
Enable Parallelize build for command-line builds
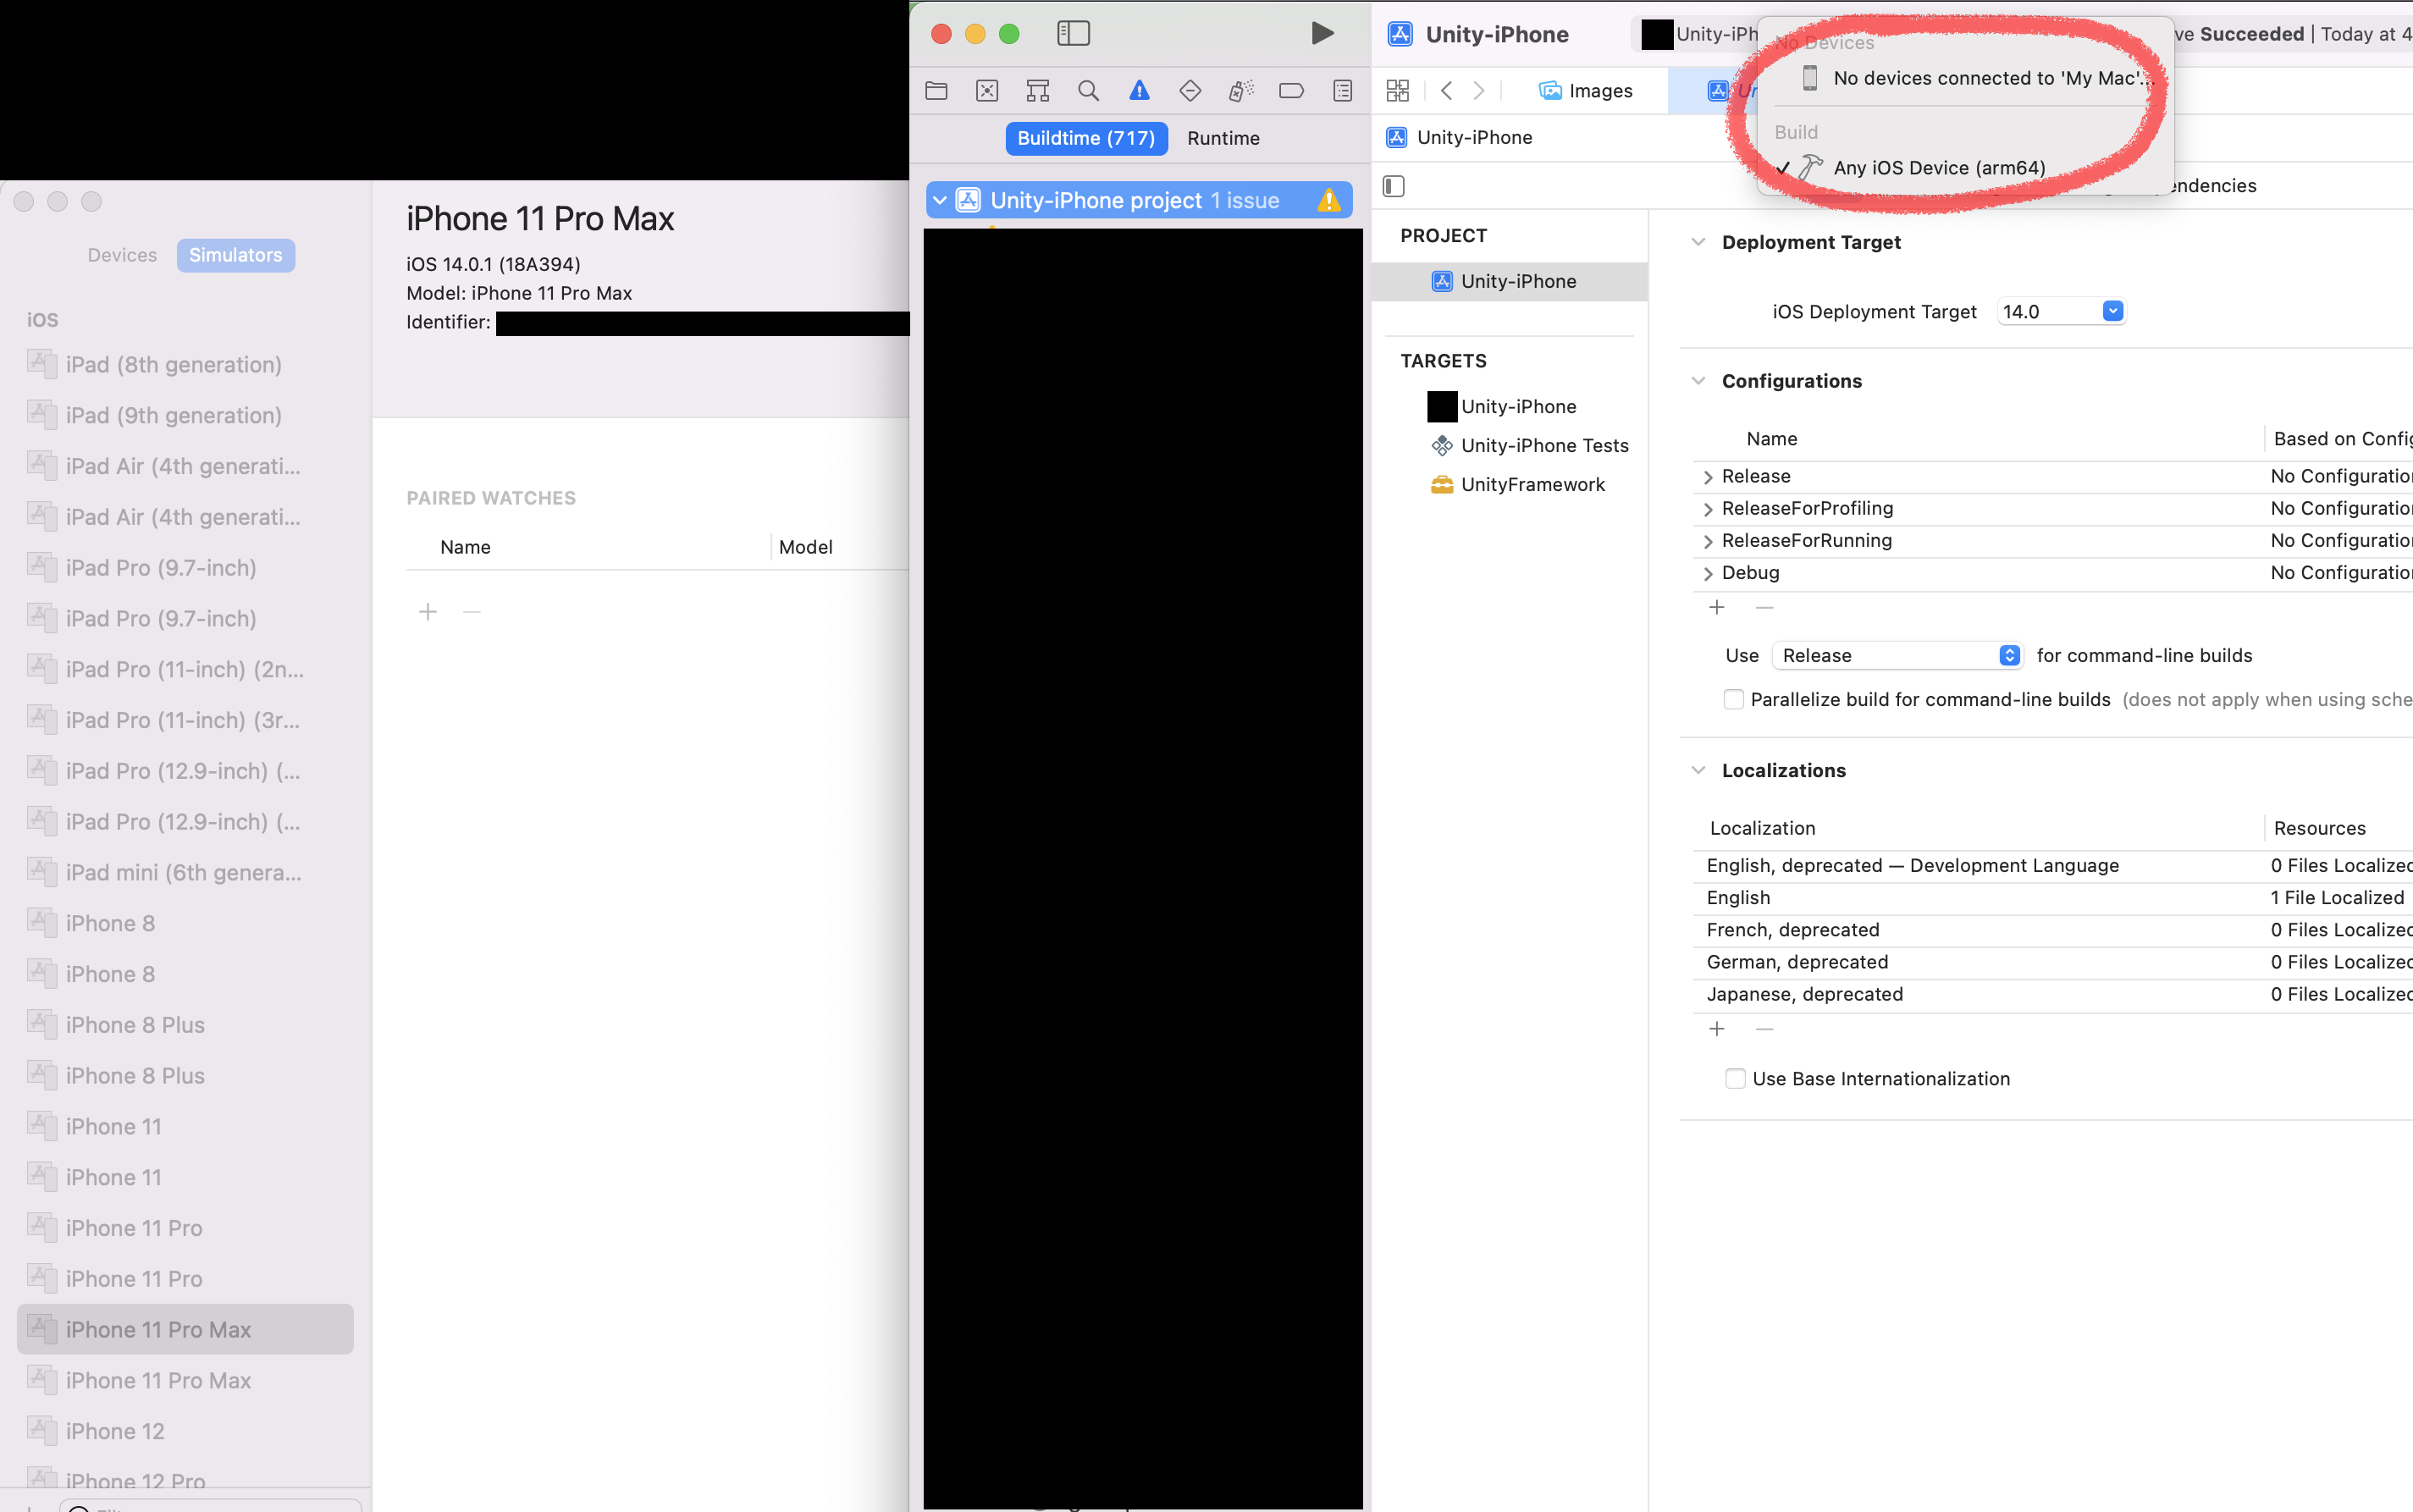click(1734, 699)
